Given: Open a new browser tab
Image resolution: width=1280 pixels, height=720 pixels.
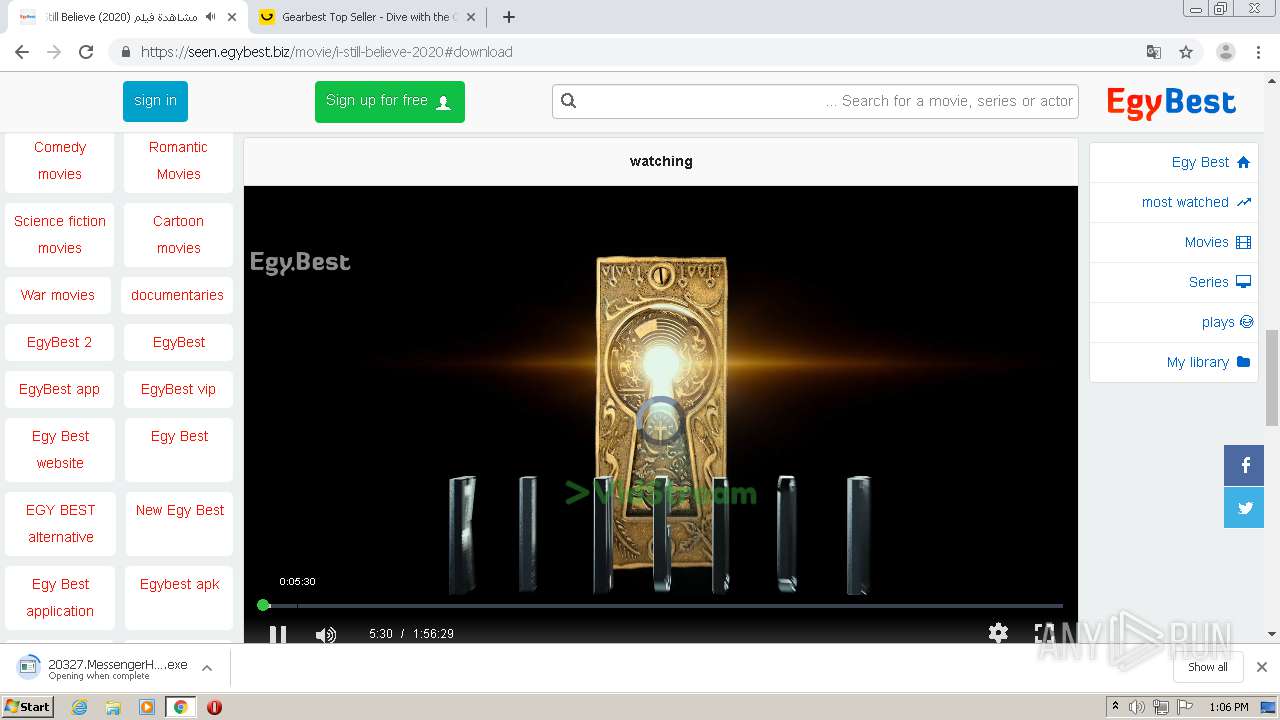Looking at the screenshot, I should 508,17.
